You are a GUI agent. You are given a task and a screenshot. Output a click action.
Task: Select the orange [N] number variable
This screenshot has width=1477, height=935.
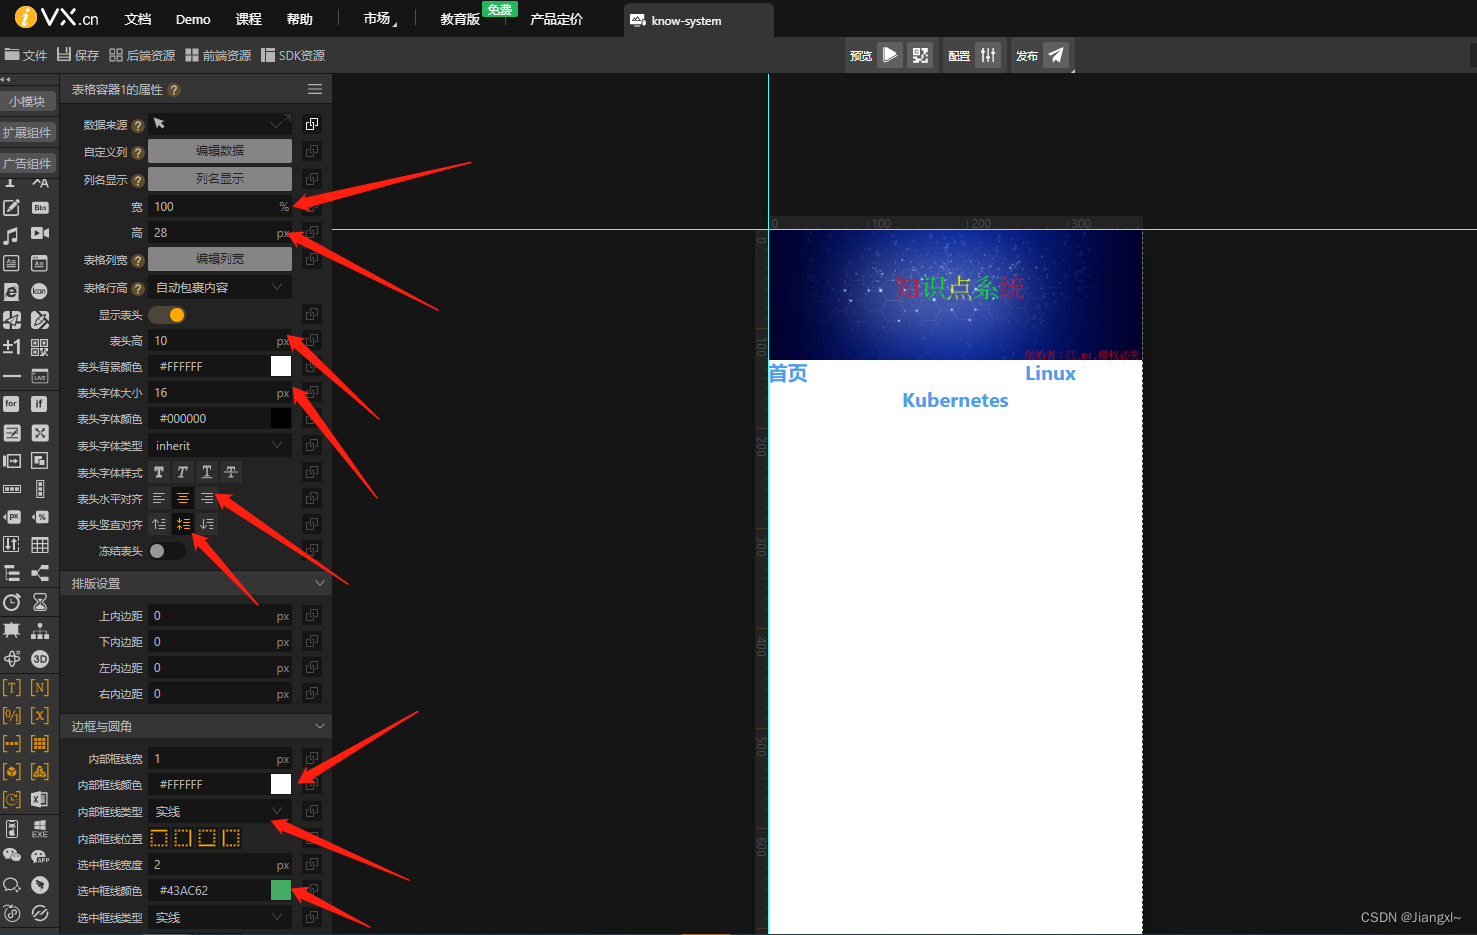coord(40,687)
